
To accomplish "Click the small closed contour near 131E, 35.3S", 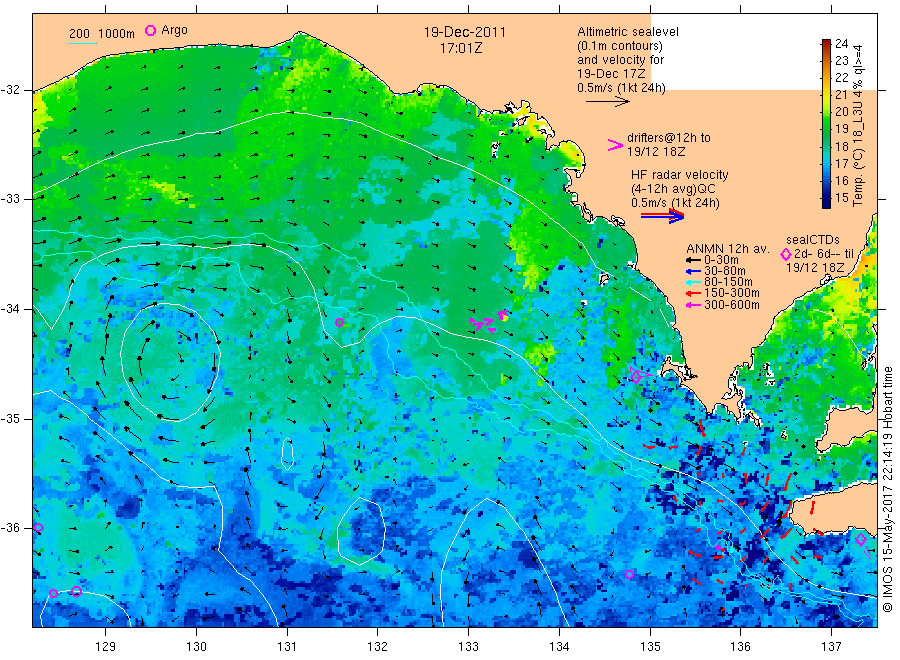I will [x=288, y=454].
